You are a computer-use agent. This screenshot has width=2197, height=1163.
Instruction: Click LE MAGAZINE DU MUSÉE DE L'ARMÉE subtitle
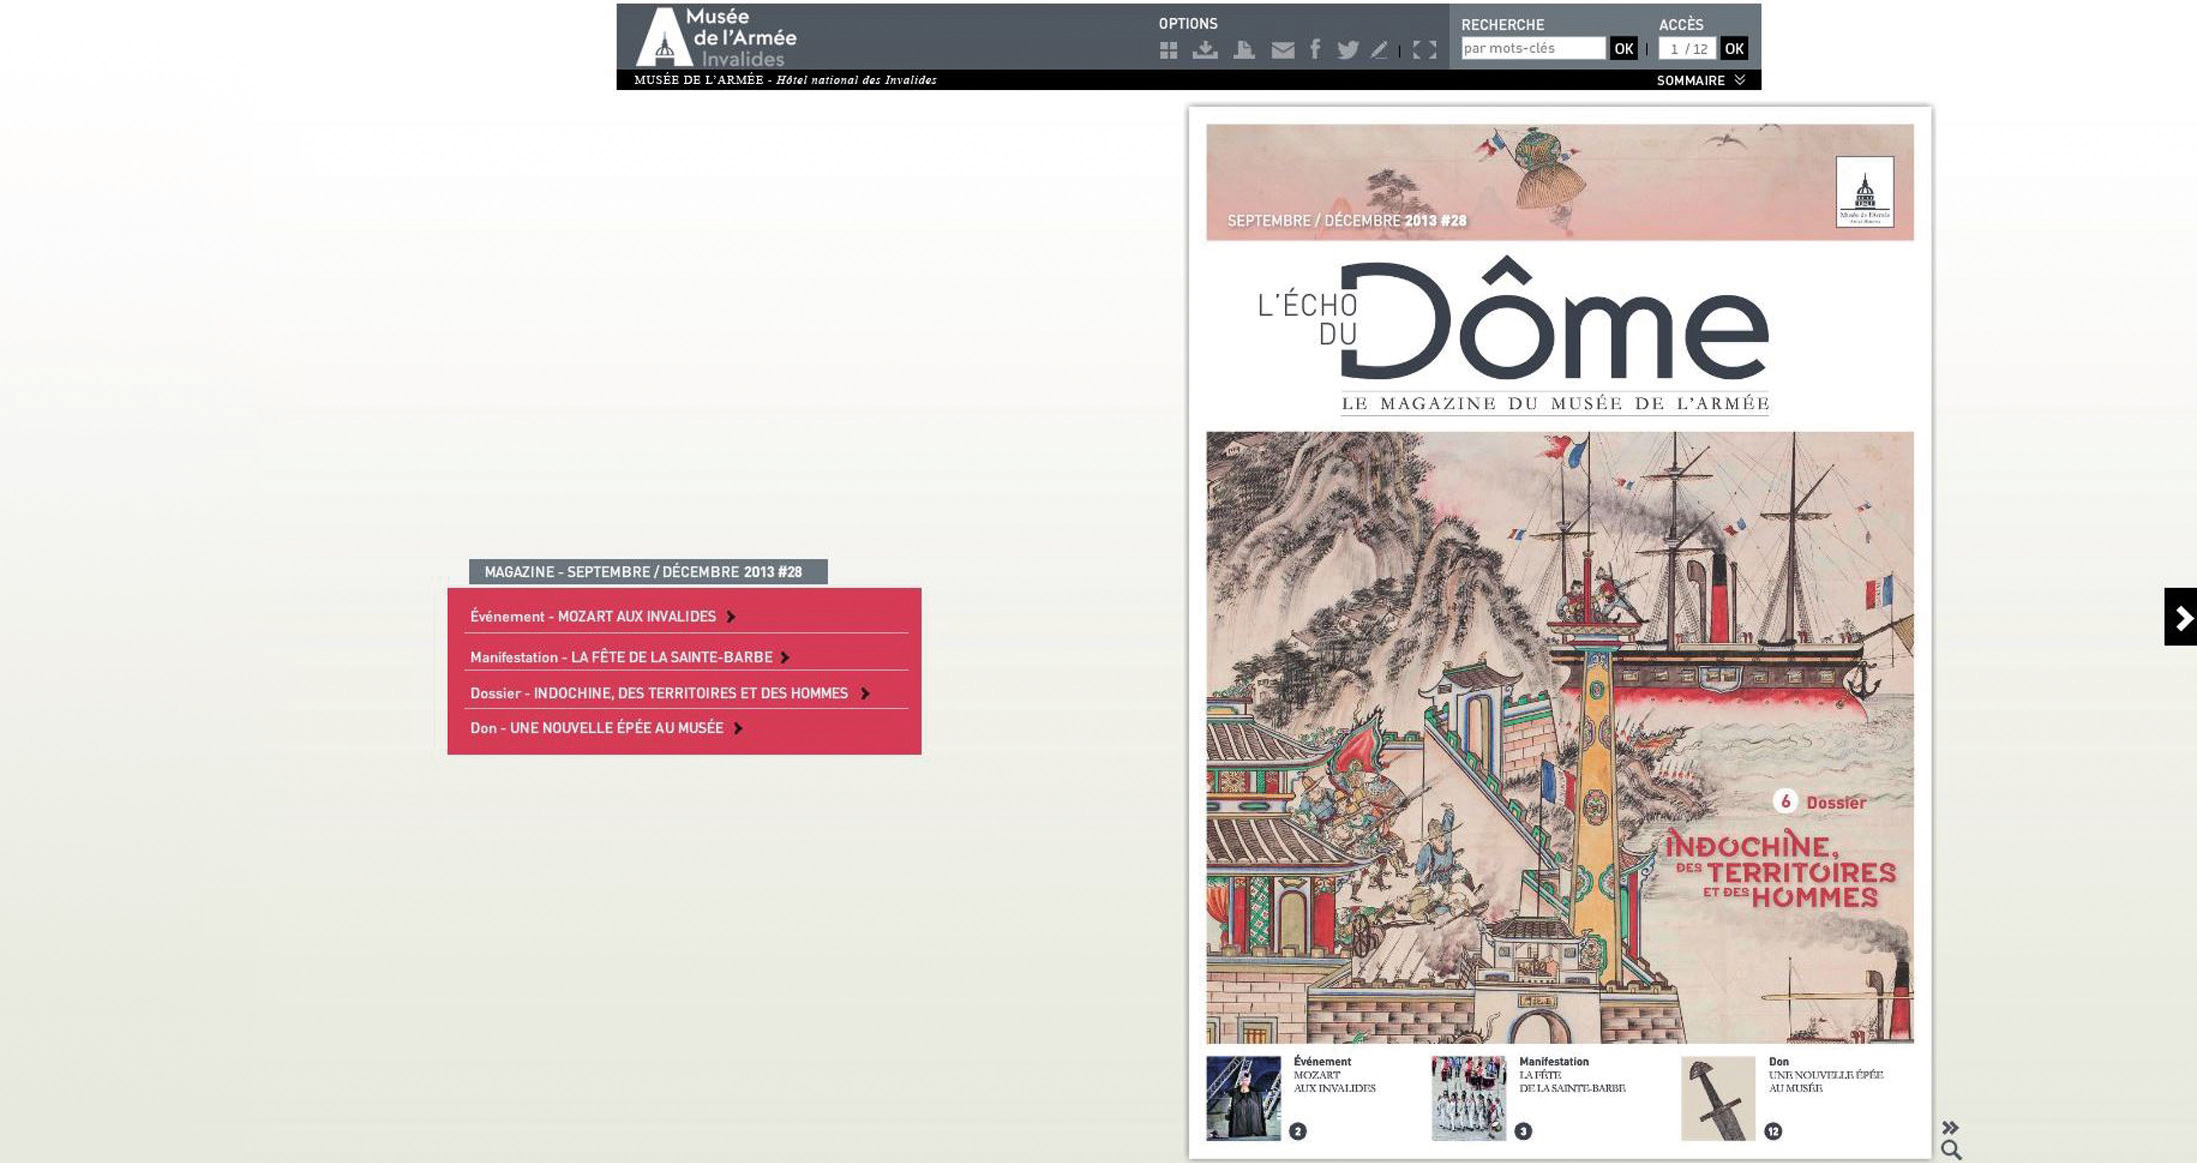(x=1555, y=403)
